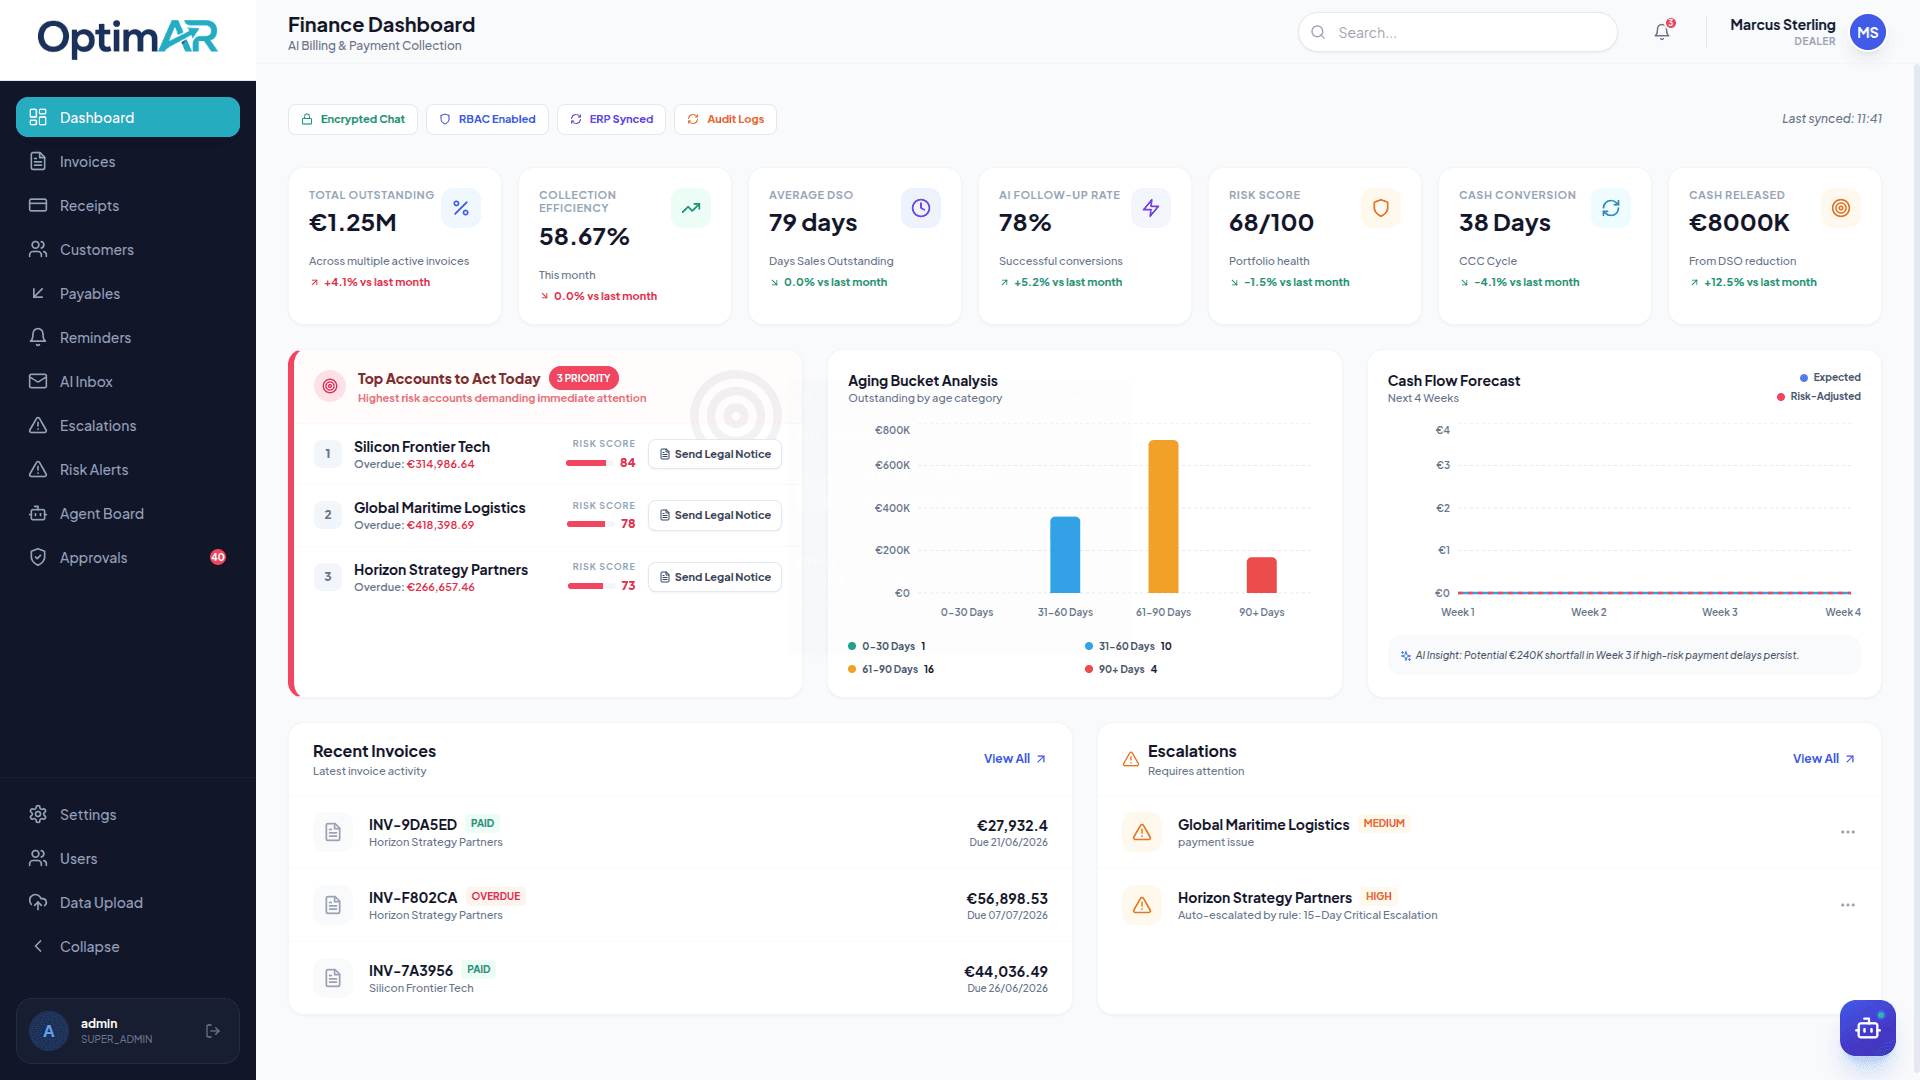Click the Cash Conversion refresh icon
1920x1080 pixels.
coord(1611,208)
